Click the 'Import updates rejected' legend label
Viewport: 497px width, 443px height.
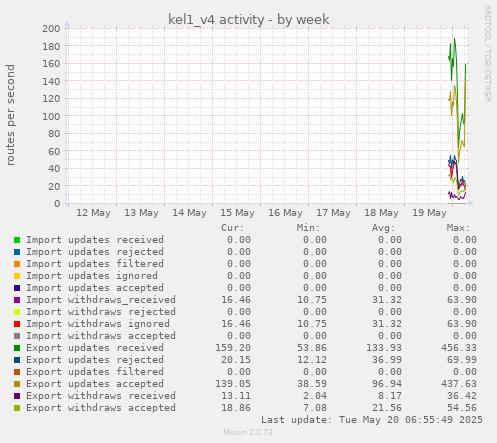[95, 252]
